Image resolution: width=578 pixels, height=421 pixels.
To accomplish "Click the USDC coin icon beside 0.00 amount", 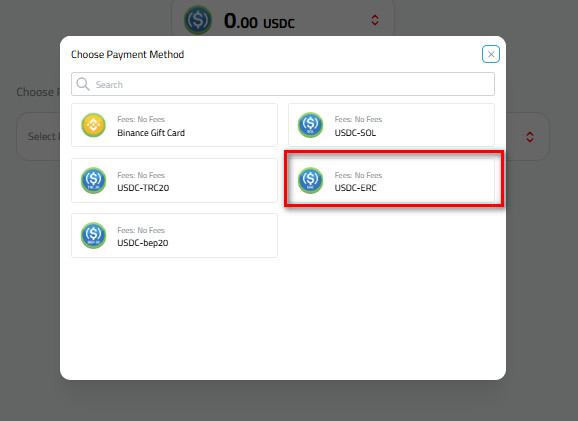I will click(x=198, y=20).
